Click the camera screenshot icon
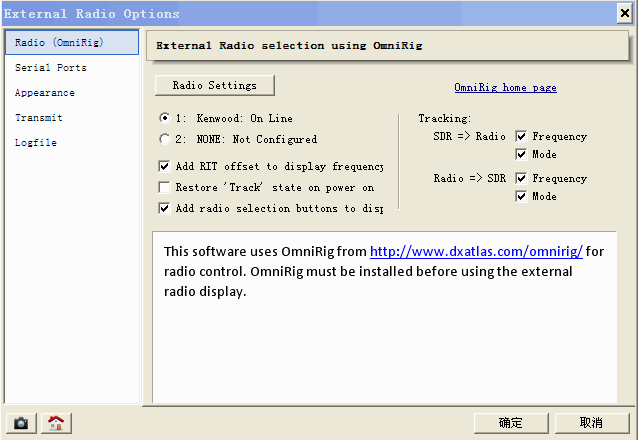 tap(21, 423)
